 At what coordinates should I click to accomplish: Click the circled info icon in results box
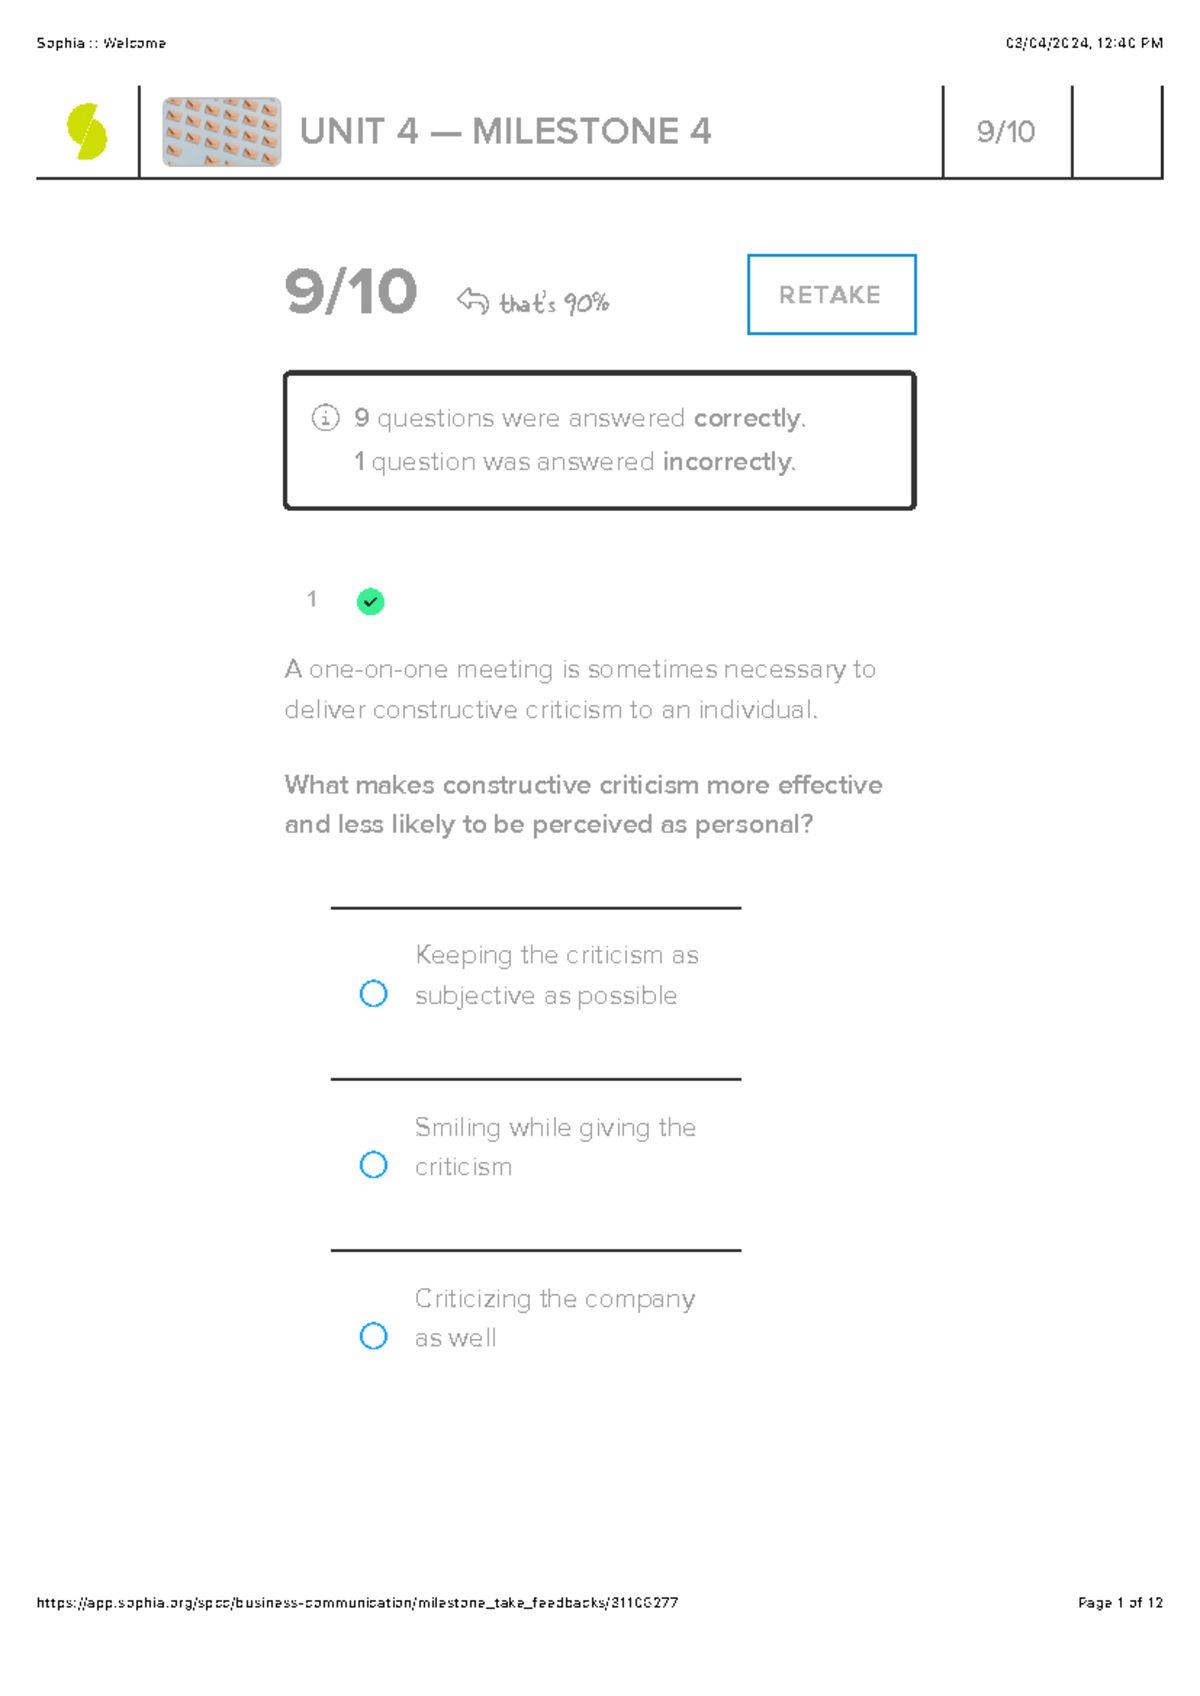[x=323, y=418]
